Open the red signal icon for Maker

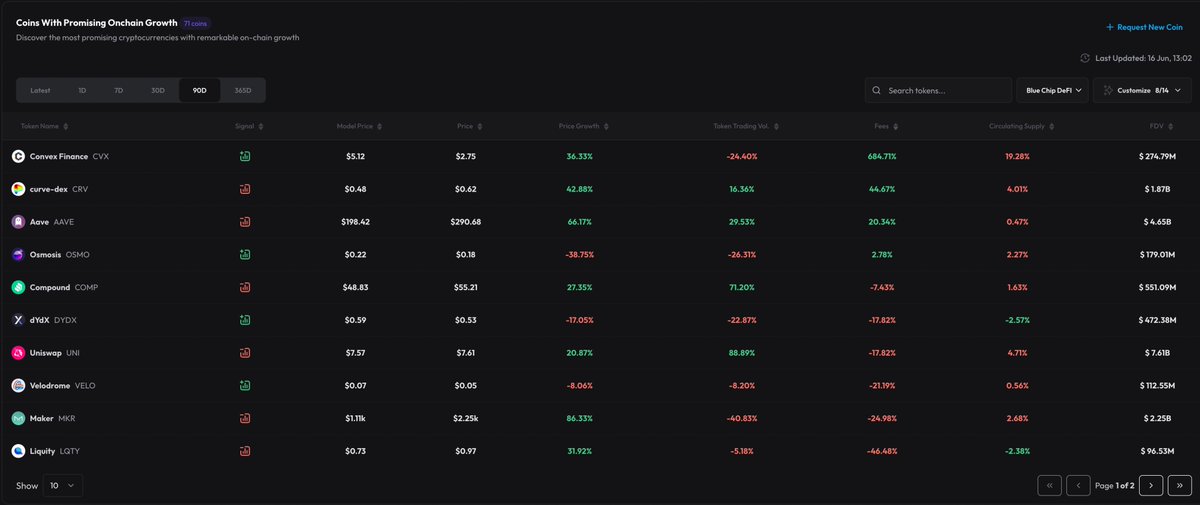pos(245,418)
